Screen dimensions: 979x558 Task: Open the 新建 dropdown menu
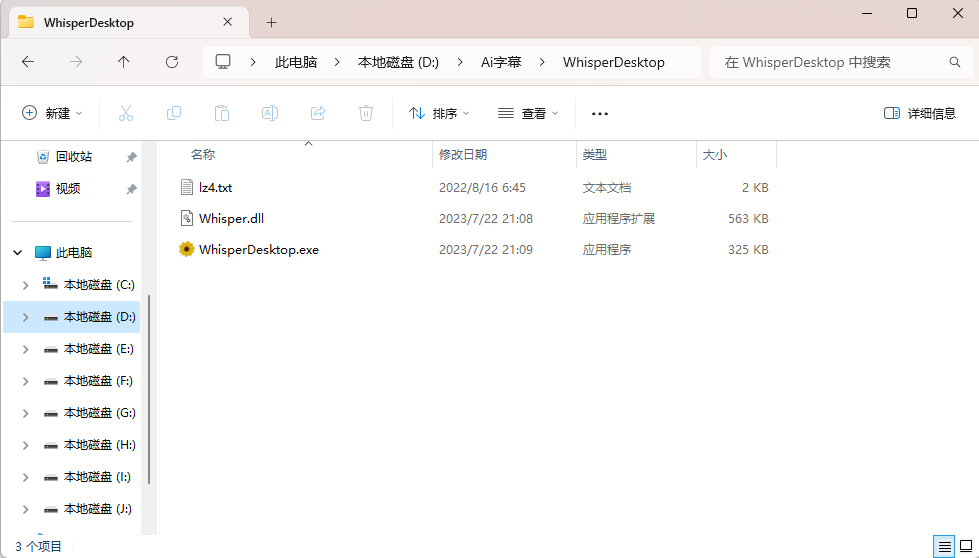coord(52,113)
